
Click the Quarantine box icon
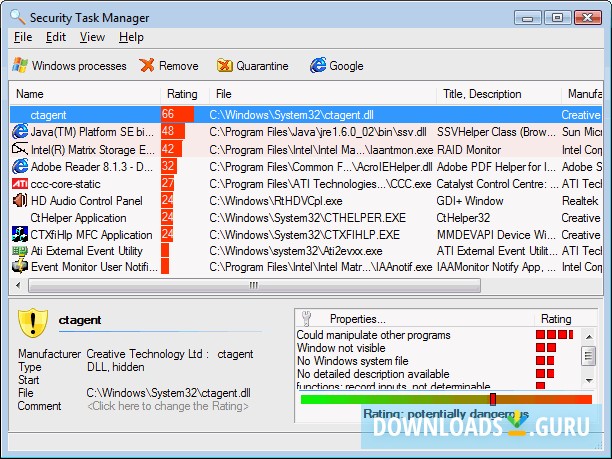point(224,65)
